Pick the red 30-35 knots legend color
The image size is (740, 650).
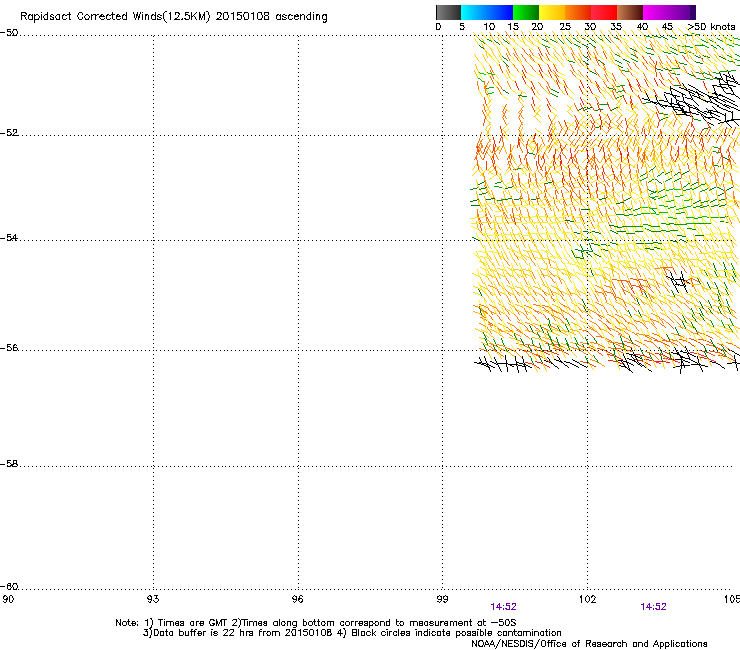tap(604, 12)
